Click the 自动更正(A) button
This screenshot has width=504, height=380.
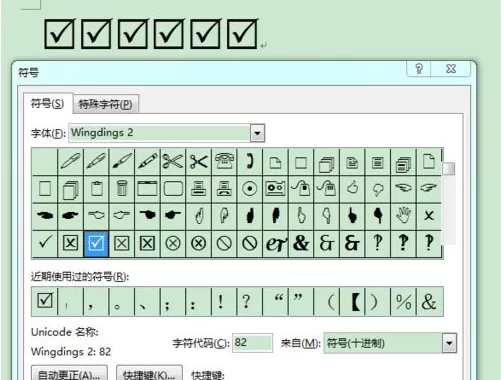[69, 373]
